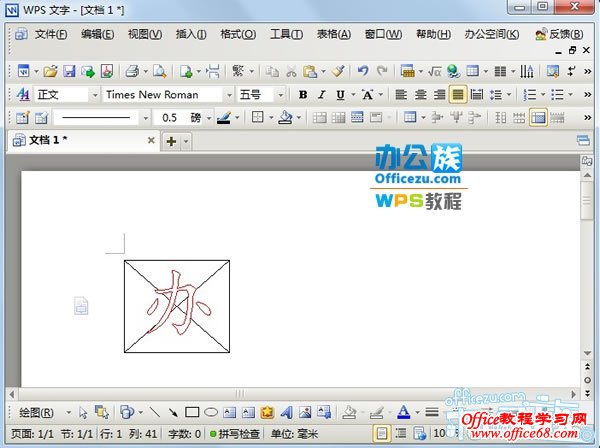
Task: Click the border color pen swatch
Action: (224, 118)
